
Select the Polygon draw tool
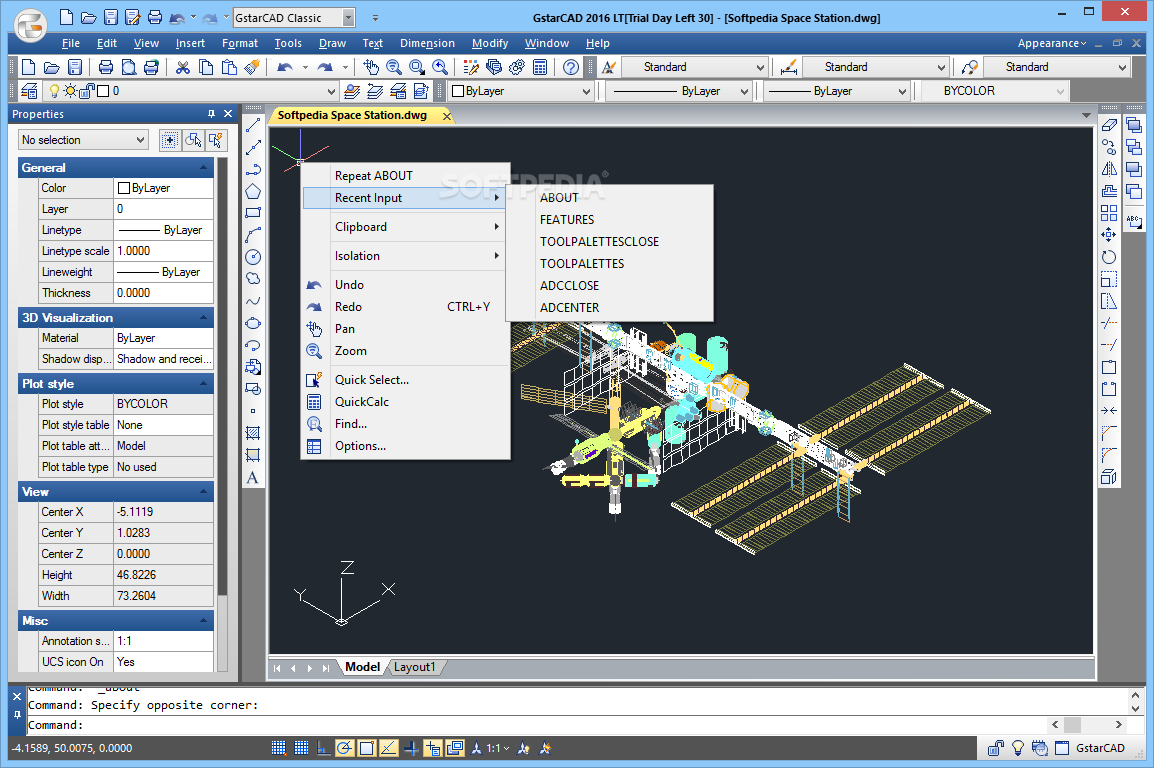pos(252,191)
